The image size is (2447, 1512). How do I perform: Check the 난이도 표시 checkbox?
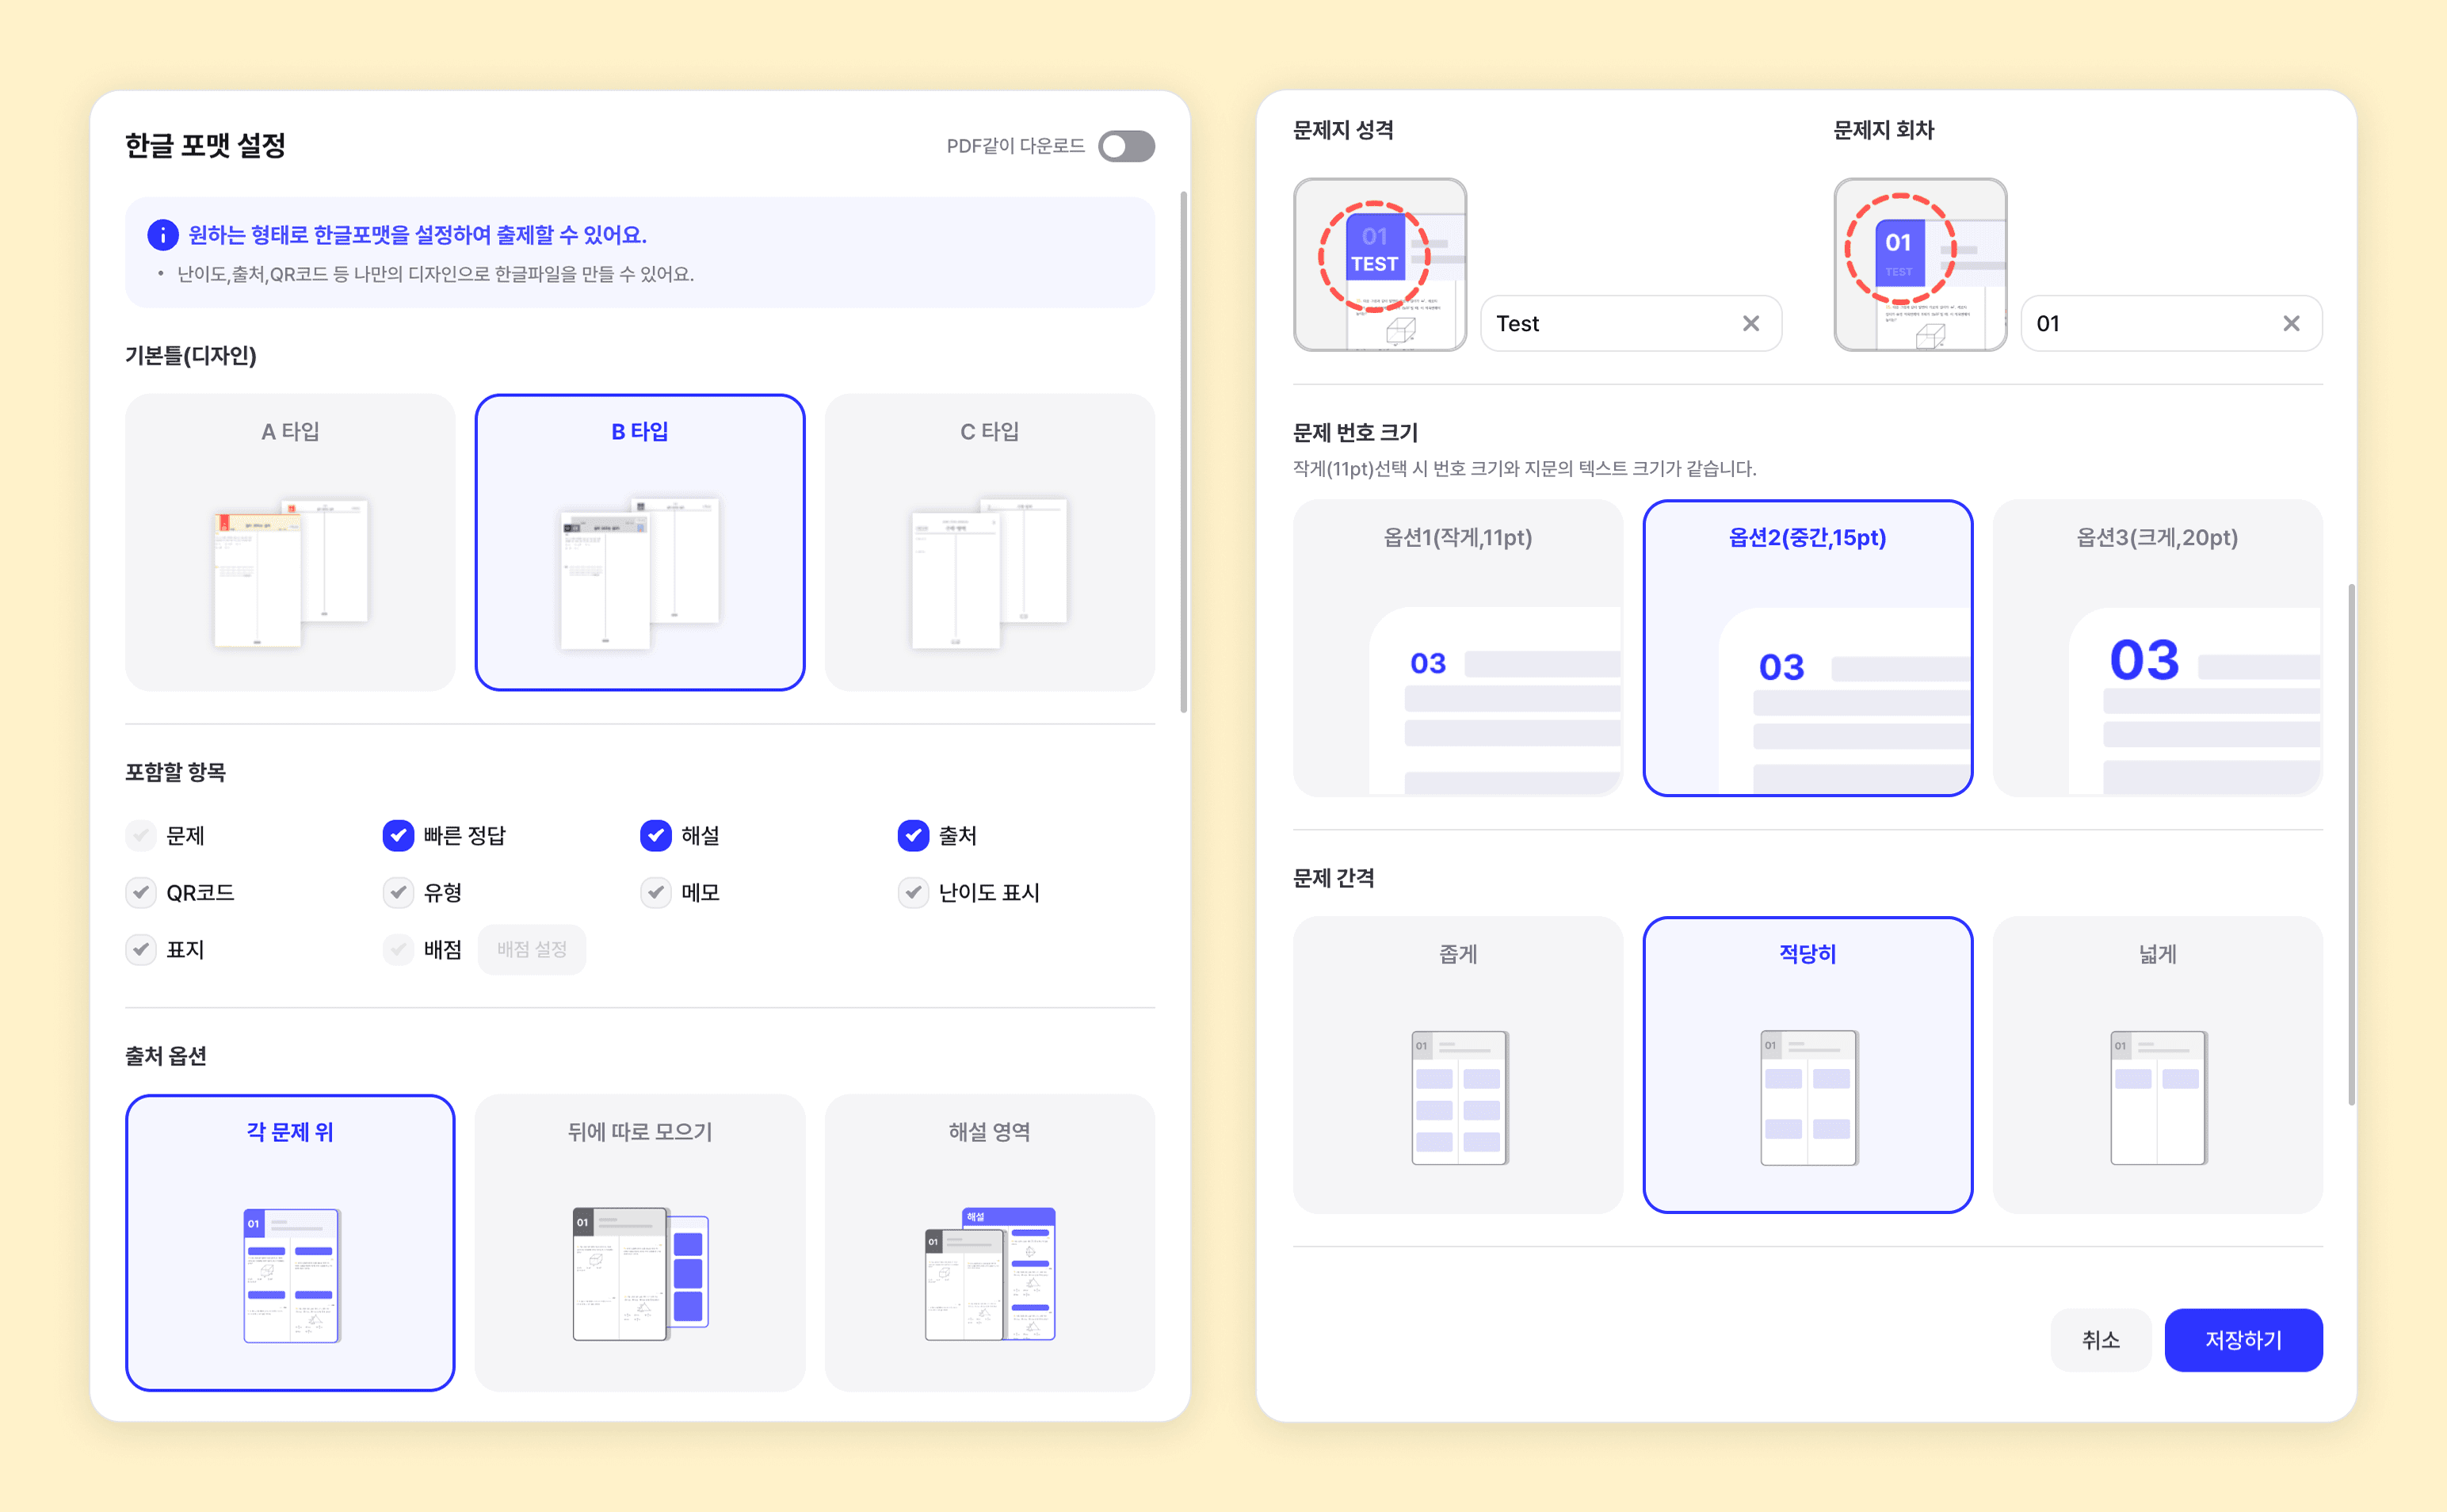(x=913, y=892)
